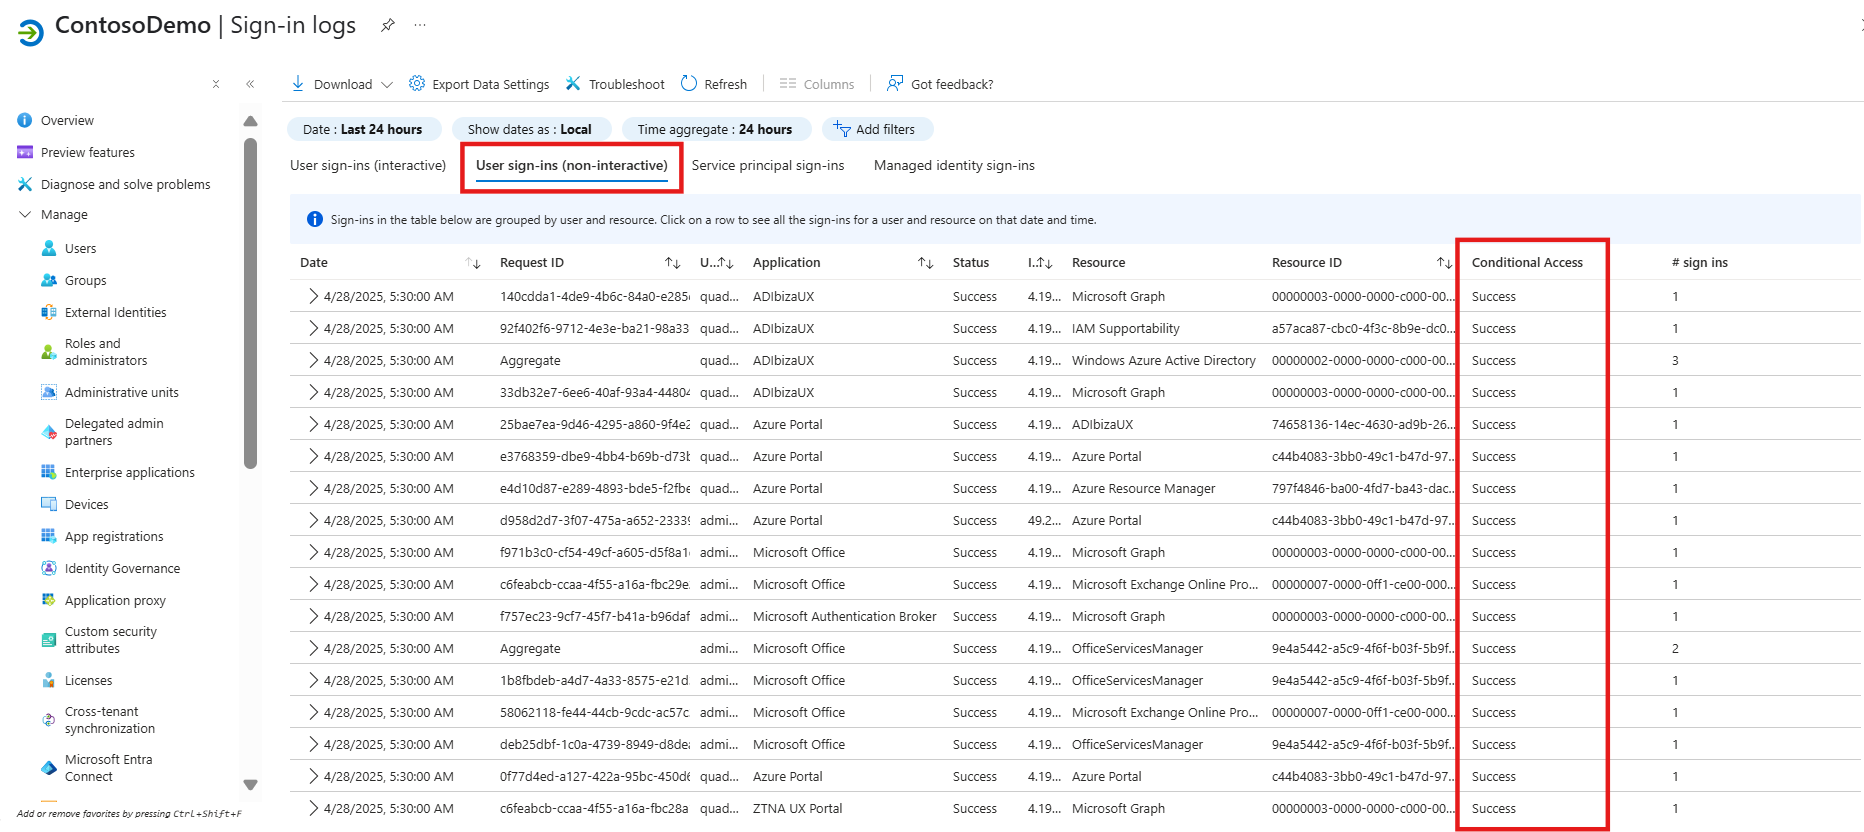
Task: Click the Identity Governance icon
Action: [49, 568]
